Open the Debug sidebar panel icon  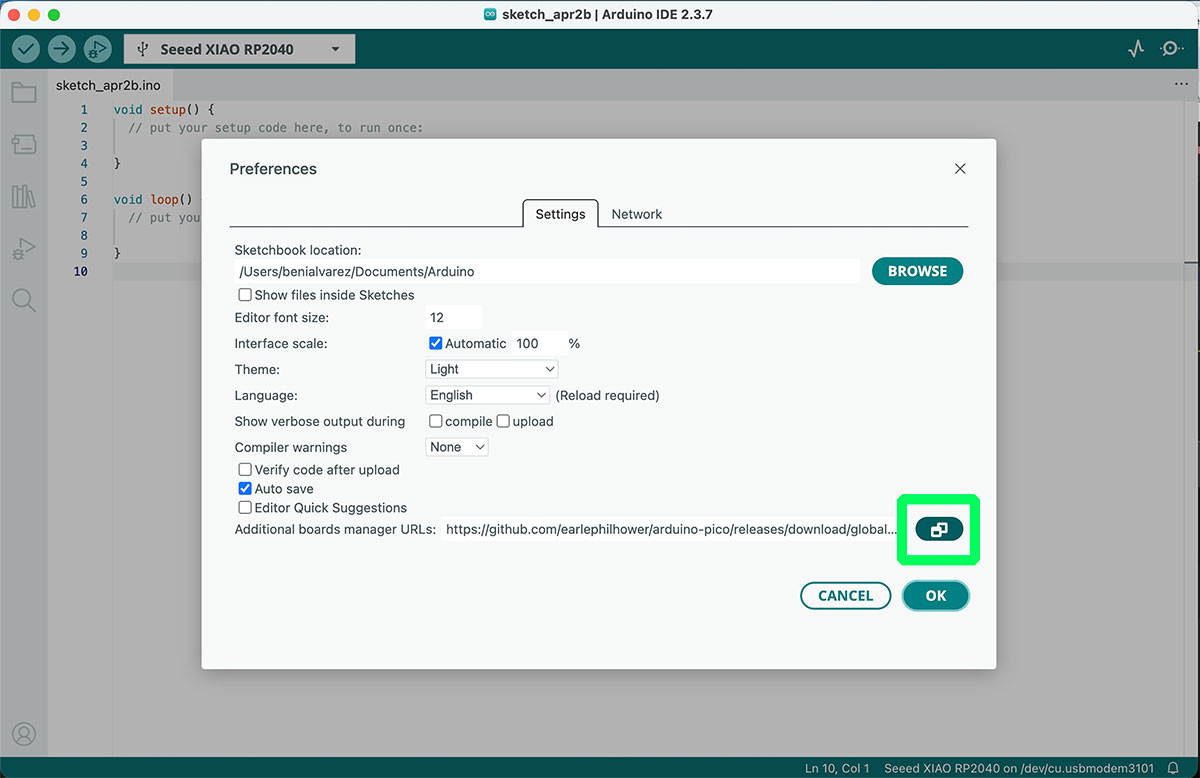point(24,249)
